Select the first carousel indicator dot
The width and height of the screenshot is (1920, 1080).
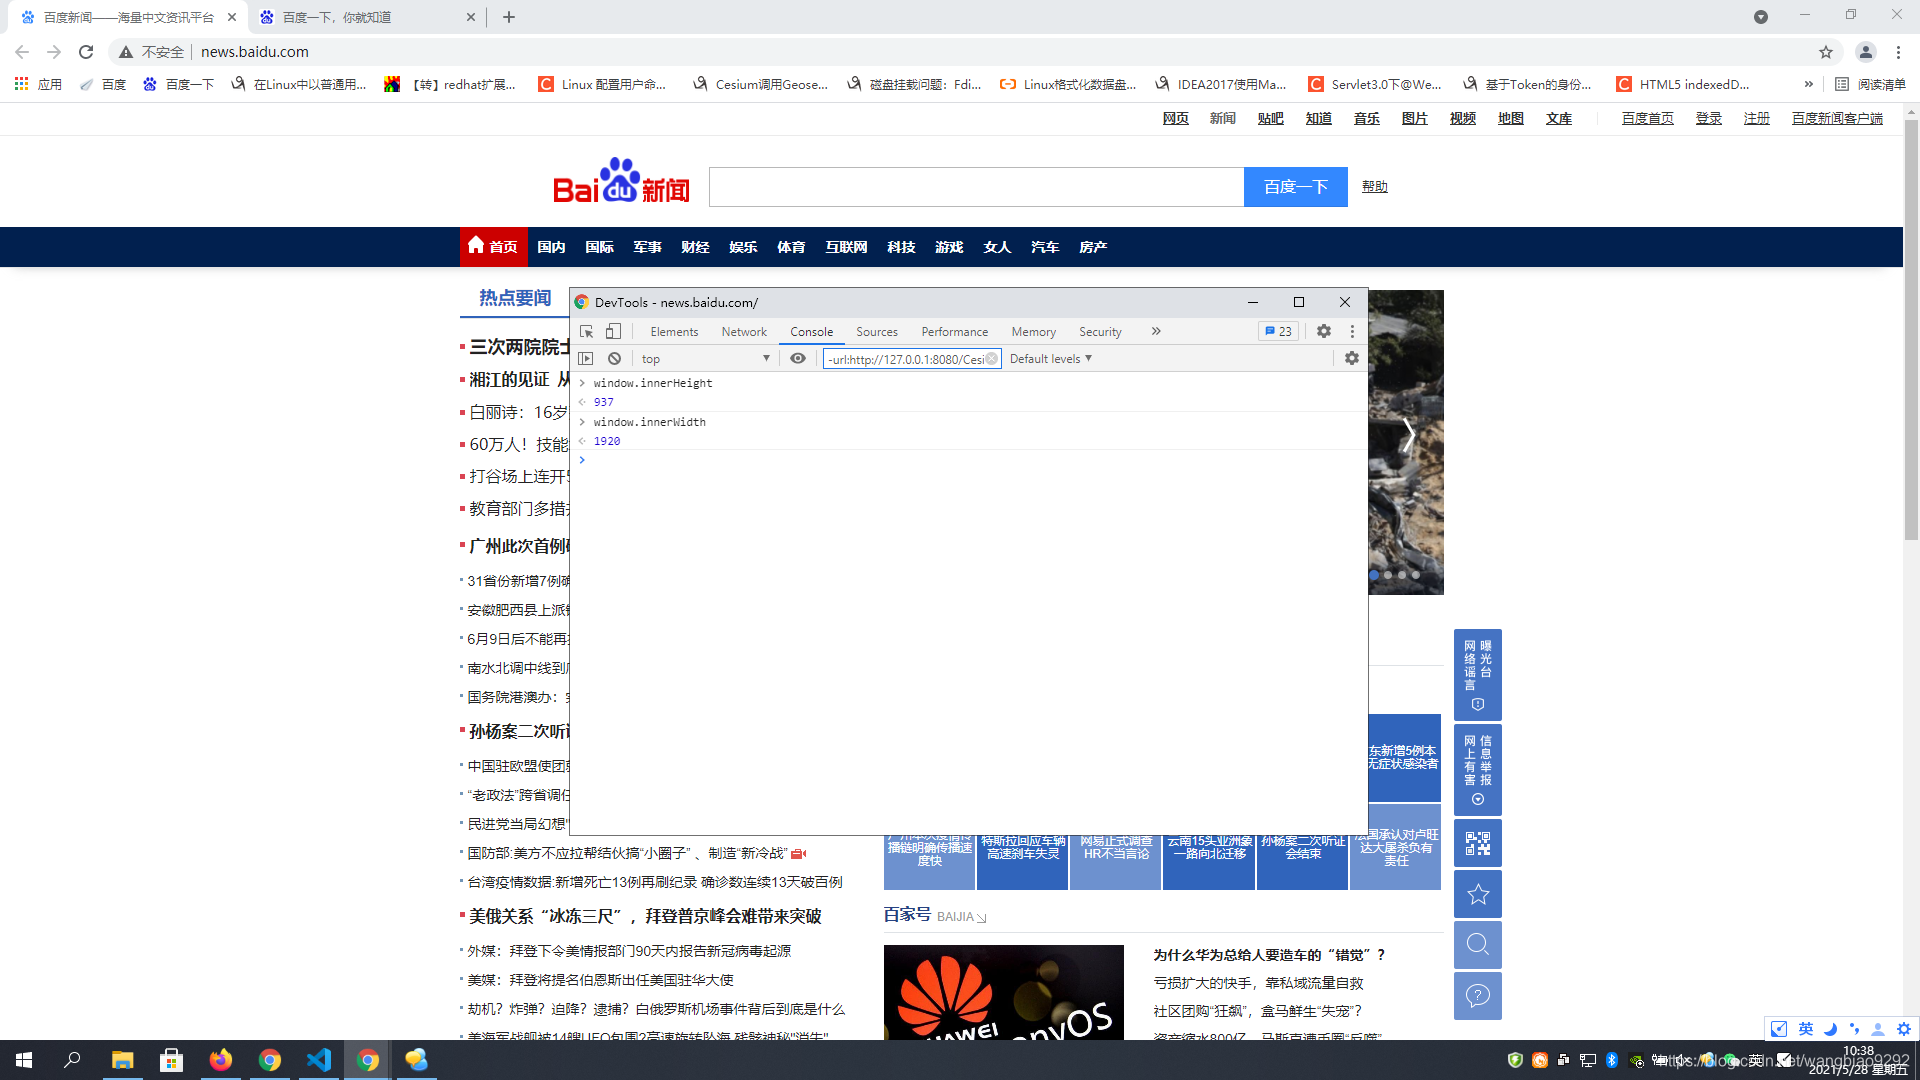coord(1374,575)
